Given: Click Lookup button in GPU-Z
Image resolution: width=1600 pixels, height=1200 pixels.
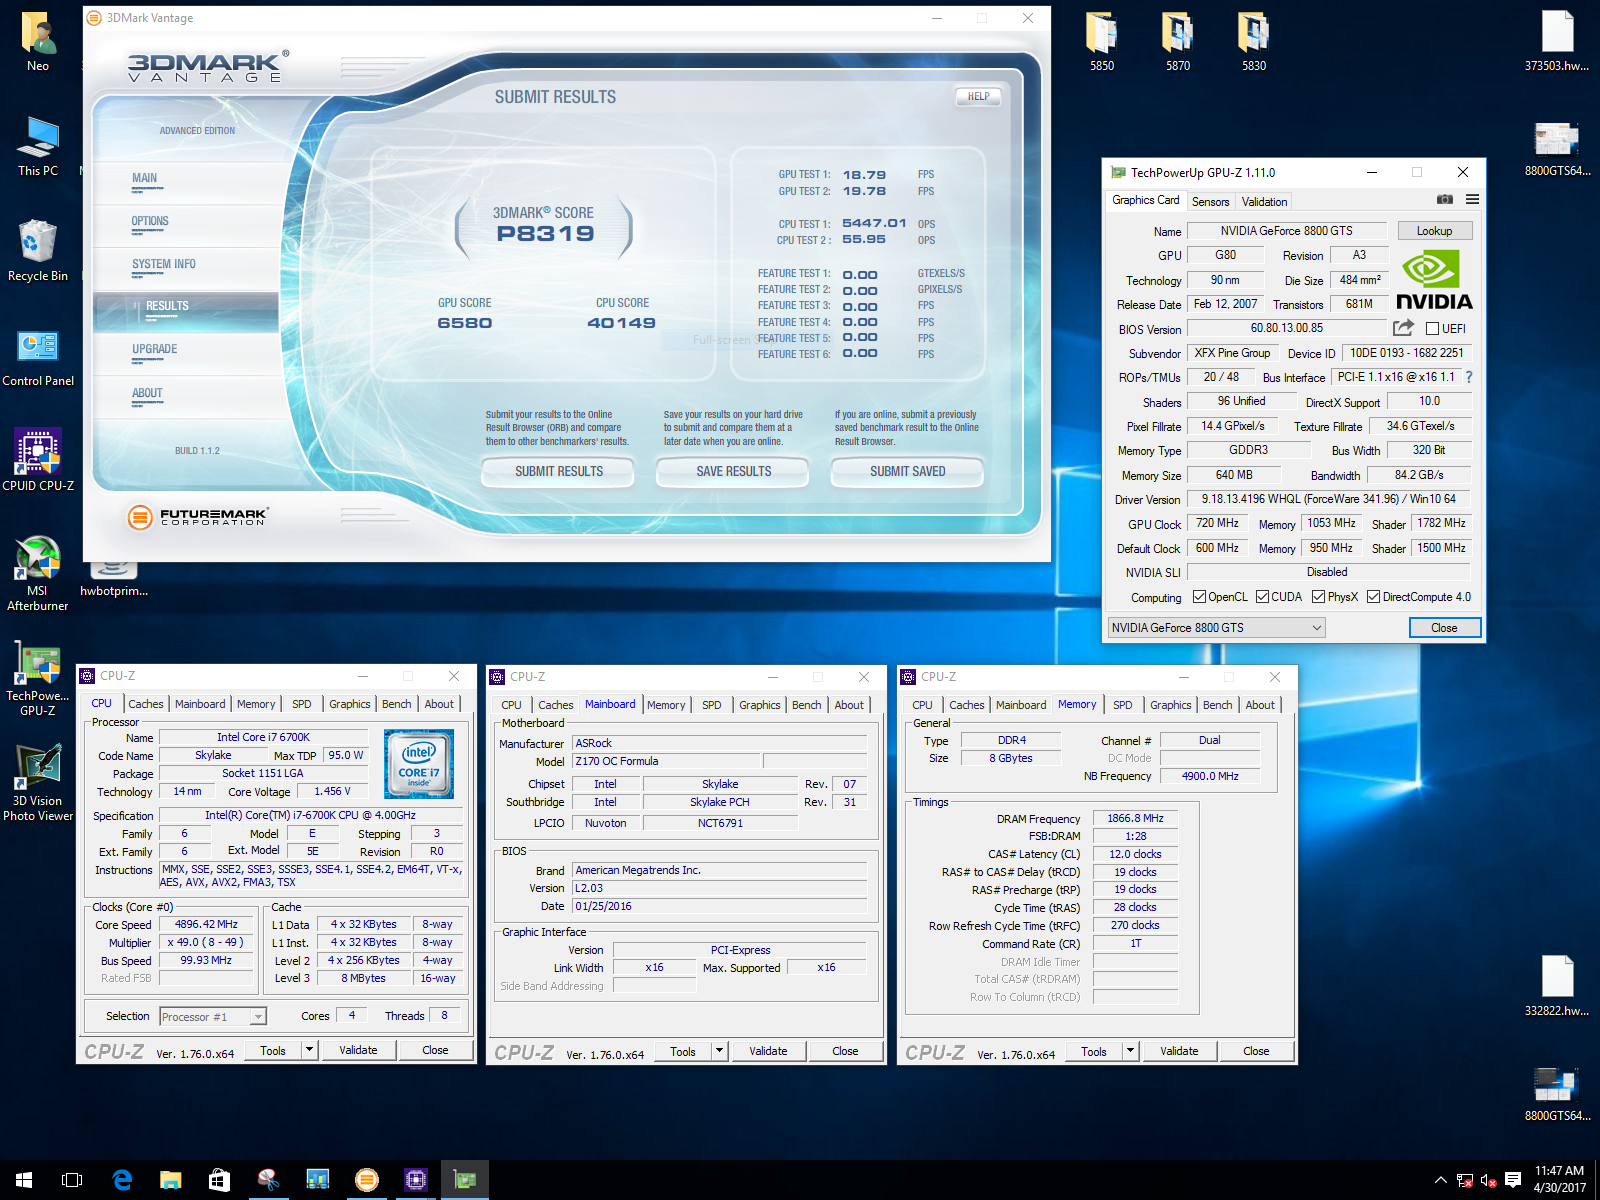Looking at the screenshot, I should [1434, 231].
